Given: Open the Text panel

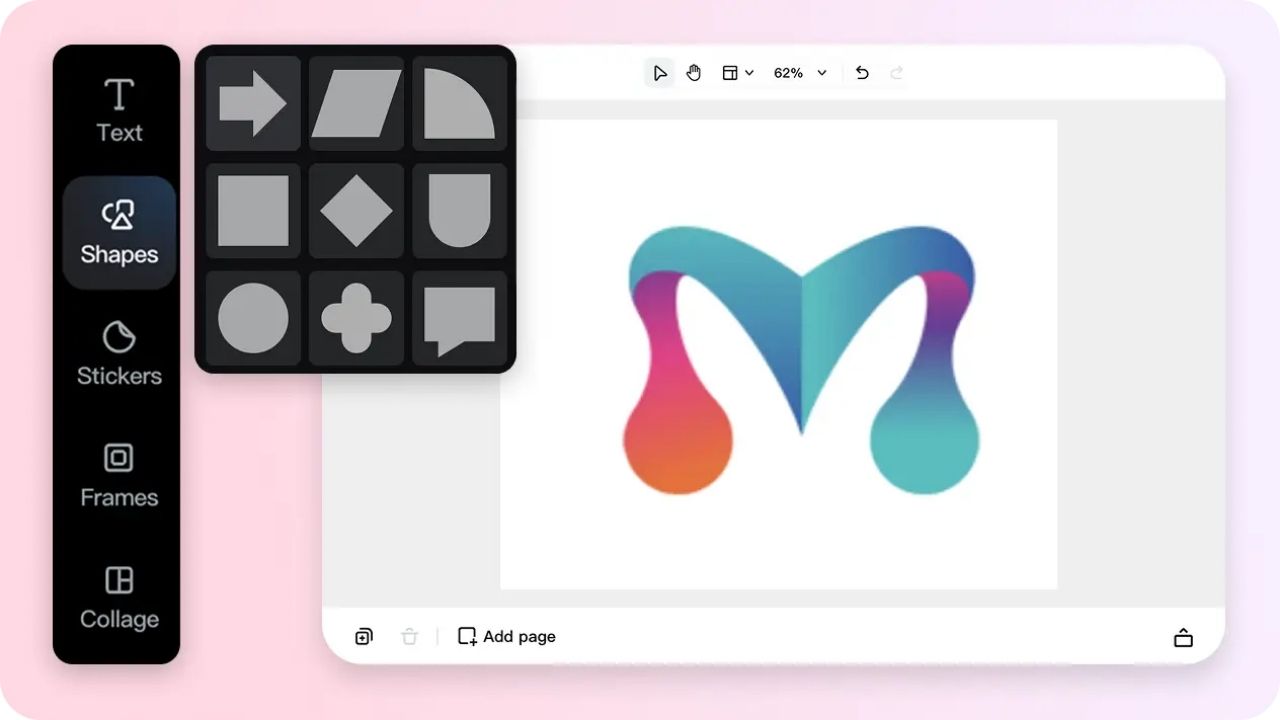Looking at the screenshot, I should tap(118, 108).
